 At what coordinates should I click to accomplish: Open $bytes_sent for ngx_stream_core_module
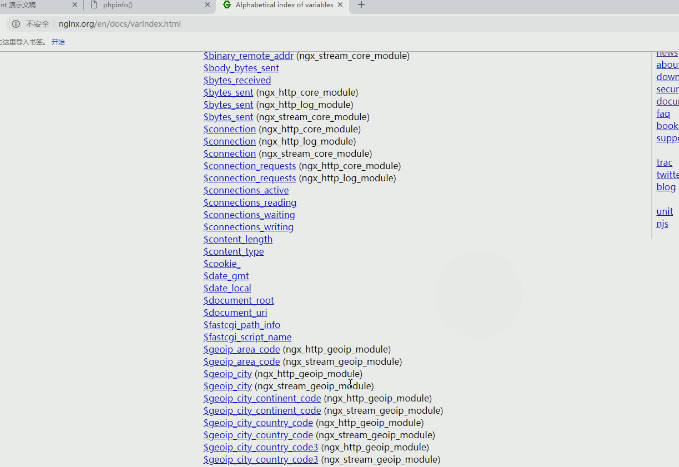point(228,117)
